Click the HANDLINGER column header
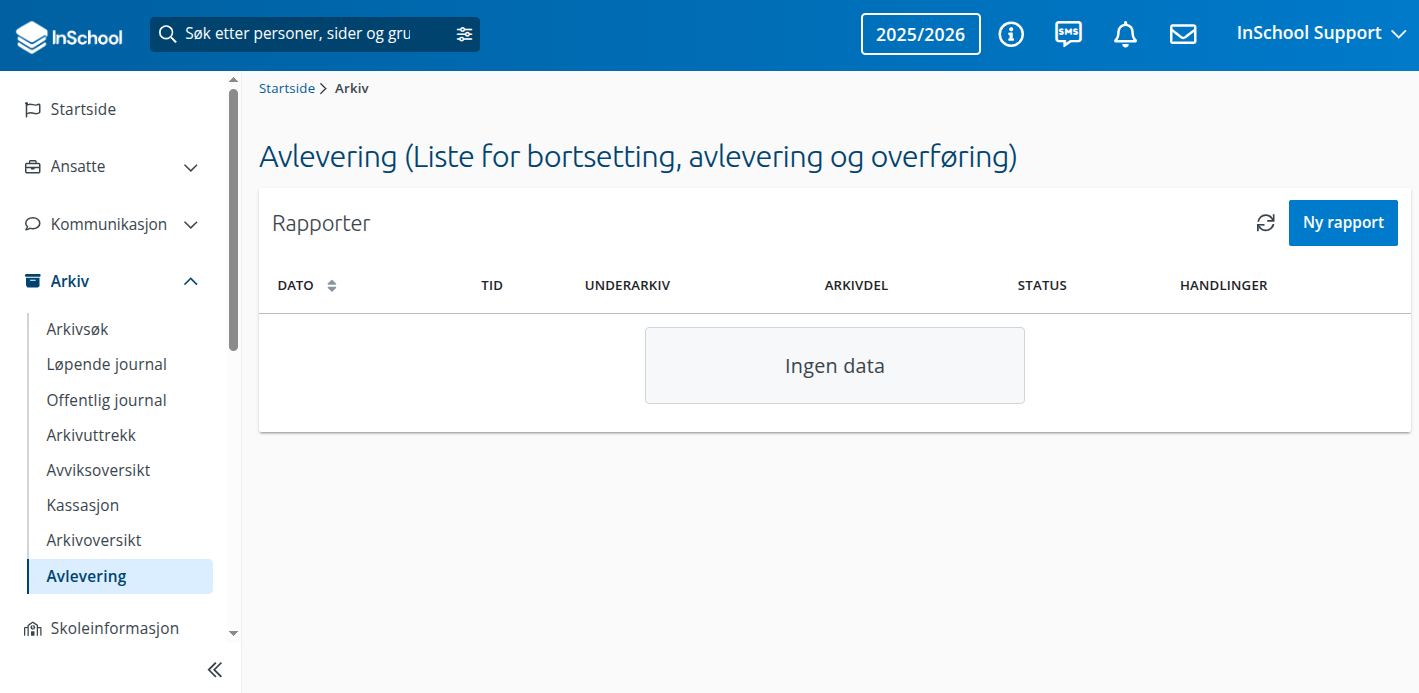This screenshot has width=1419, height=693. (x=1224, y=286)
